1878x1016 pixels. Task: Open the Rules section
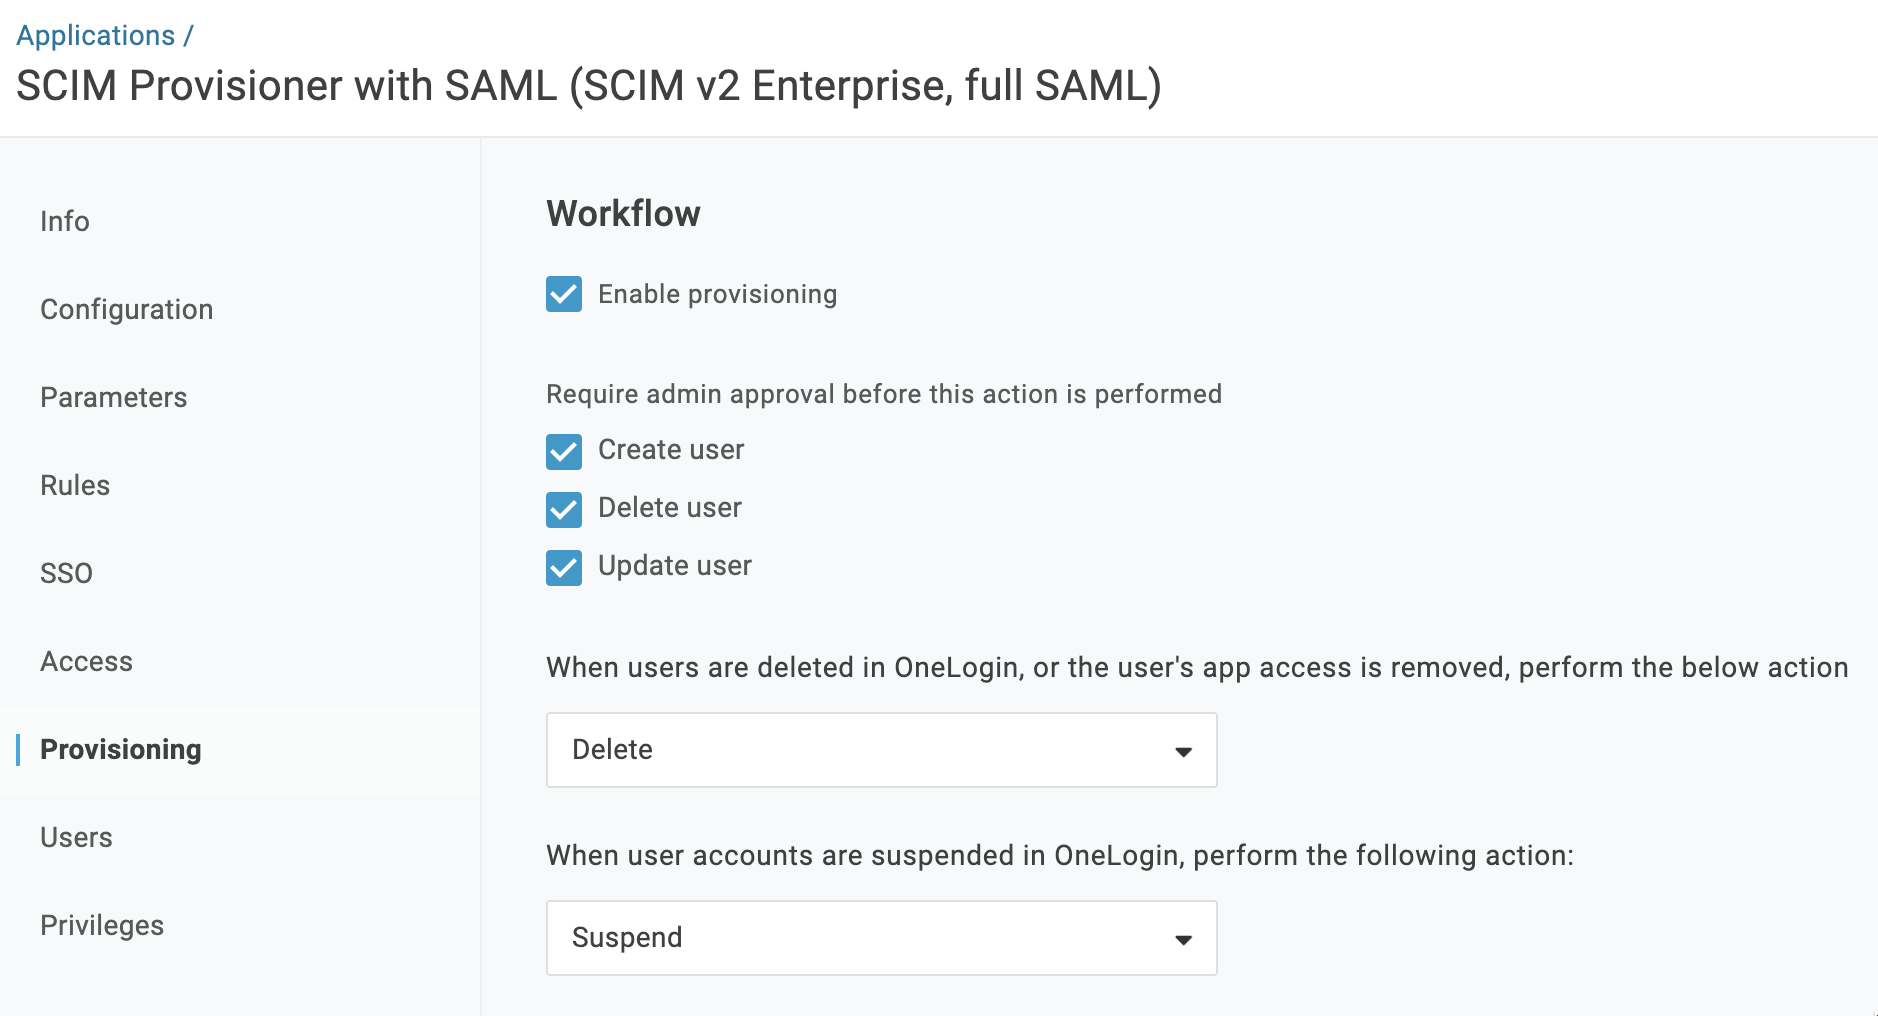(x=75, y=485)
